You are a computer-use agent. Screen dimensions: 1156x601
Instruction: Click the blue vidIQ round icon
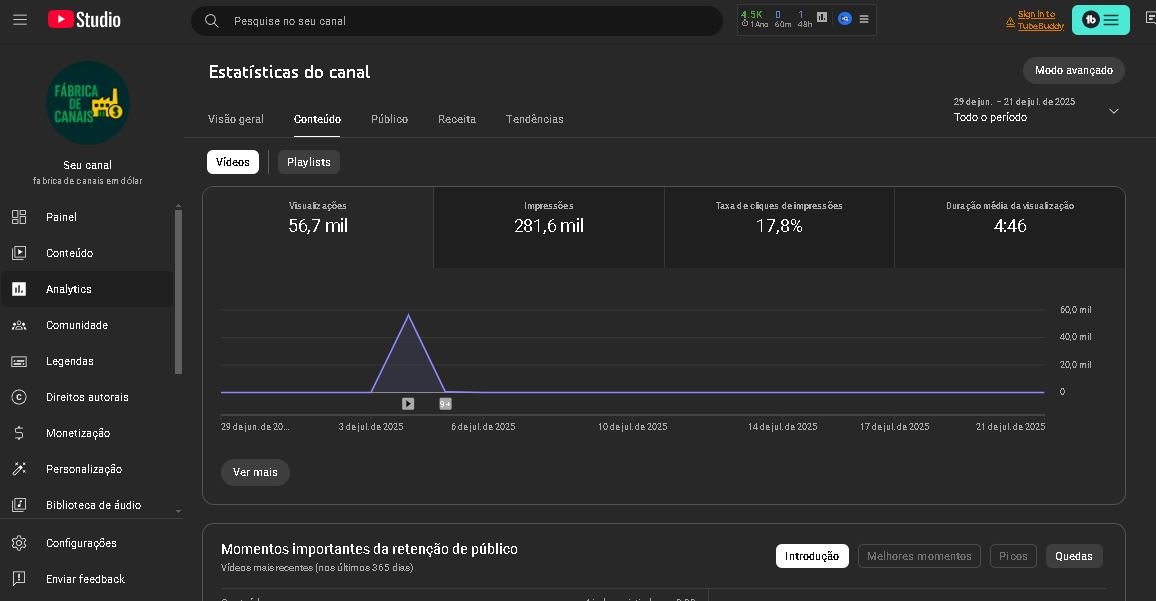[x=845, y=18]
